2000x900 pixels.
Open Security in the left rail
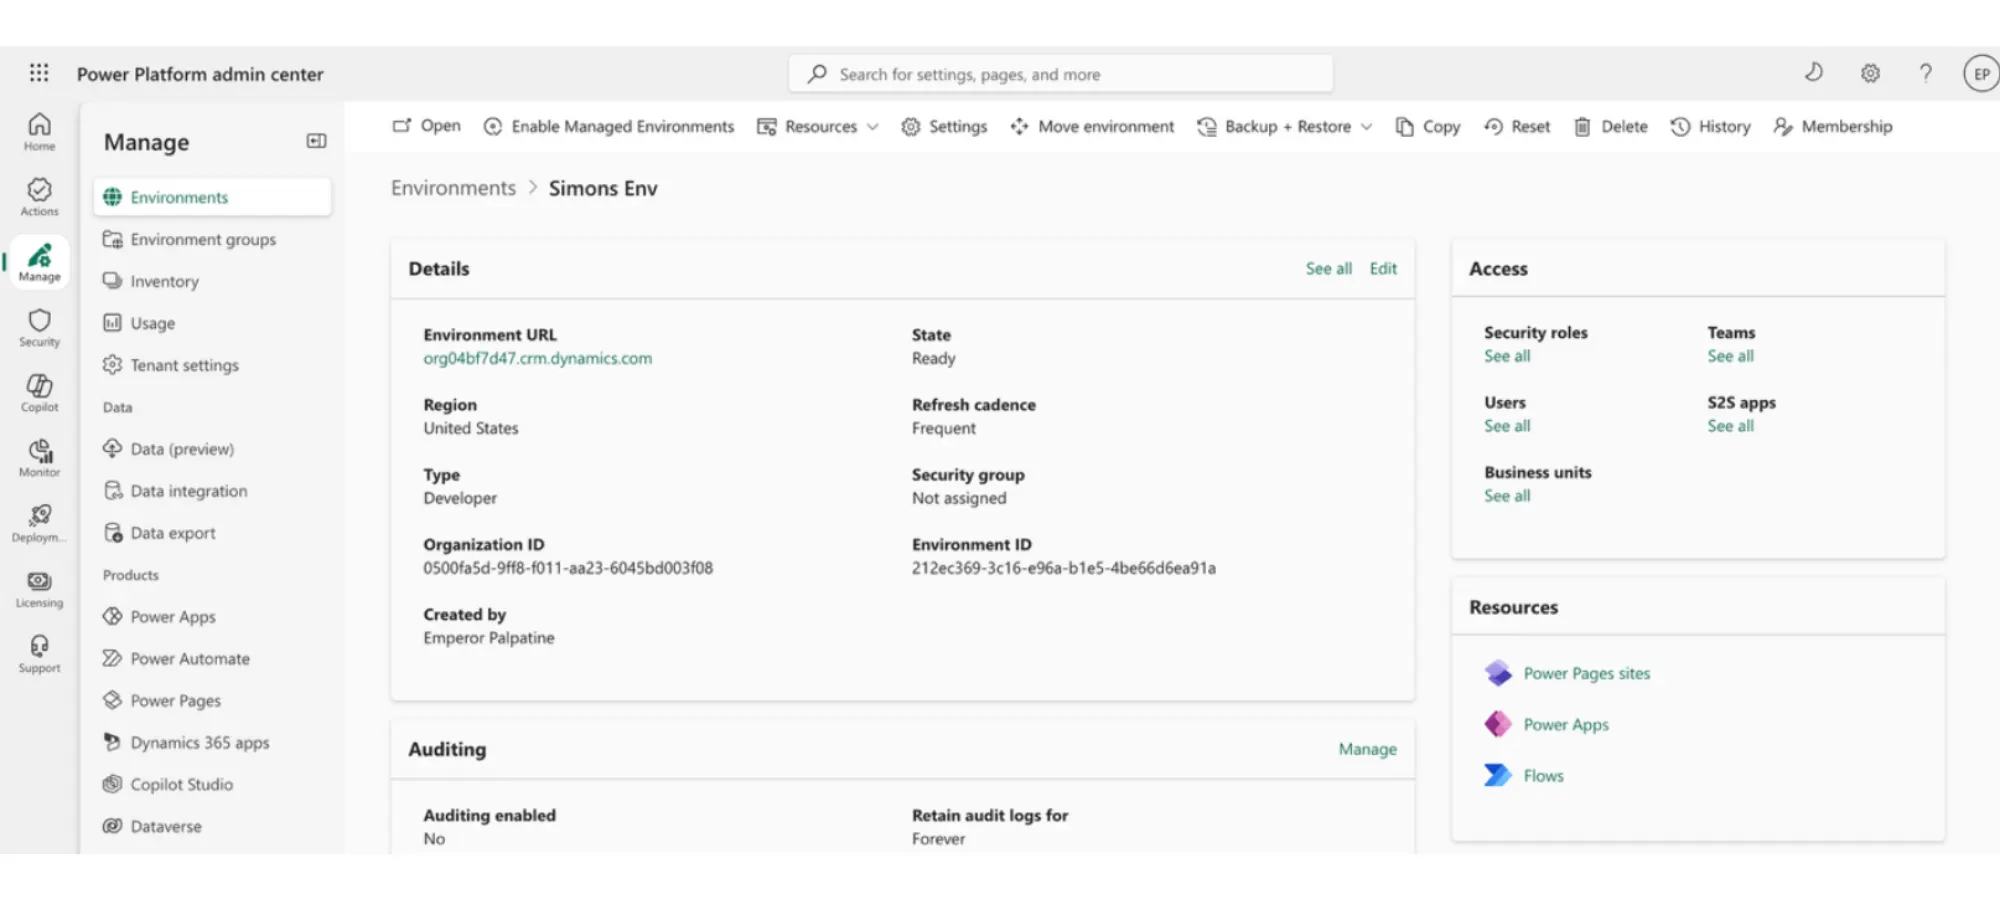click(x=39, y=328)
